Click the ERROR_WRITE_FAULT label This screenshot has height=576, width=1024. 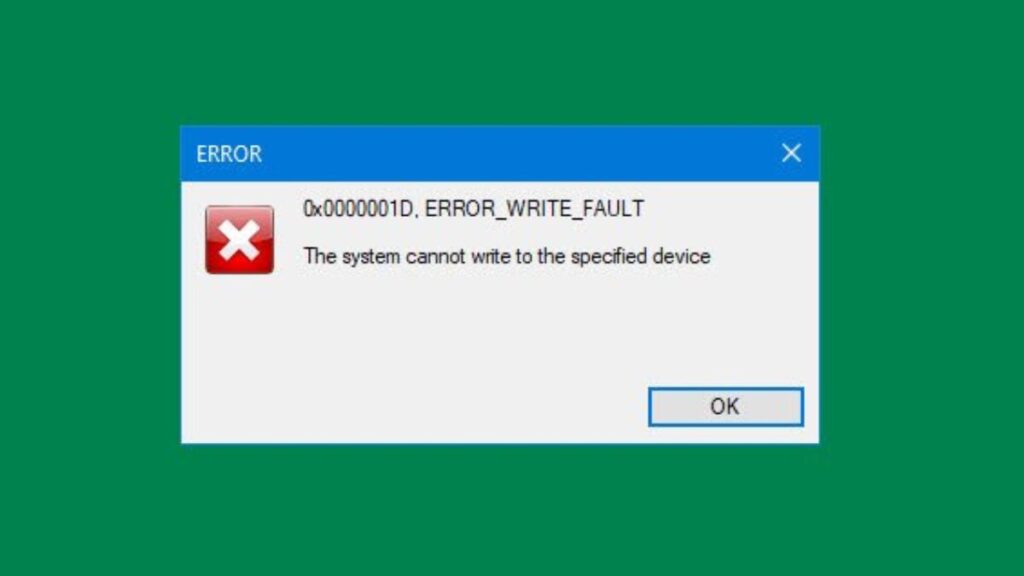point(534,209)
